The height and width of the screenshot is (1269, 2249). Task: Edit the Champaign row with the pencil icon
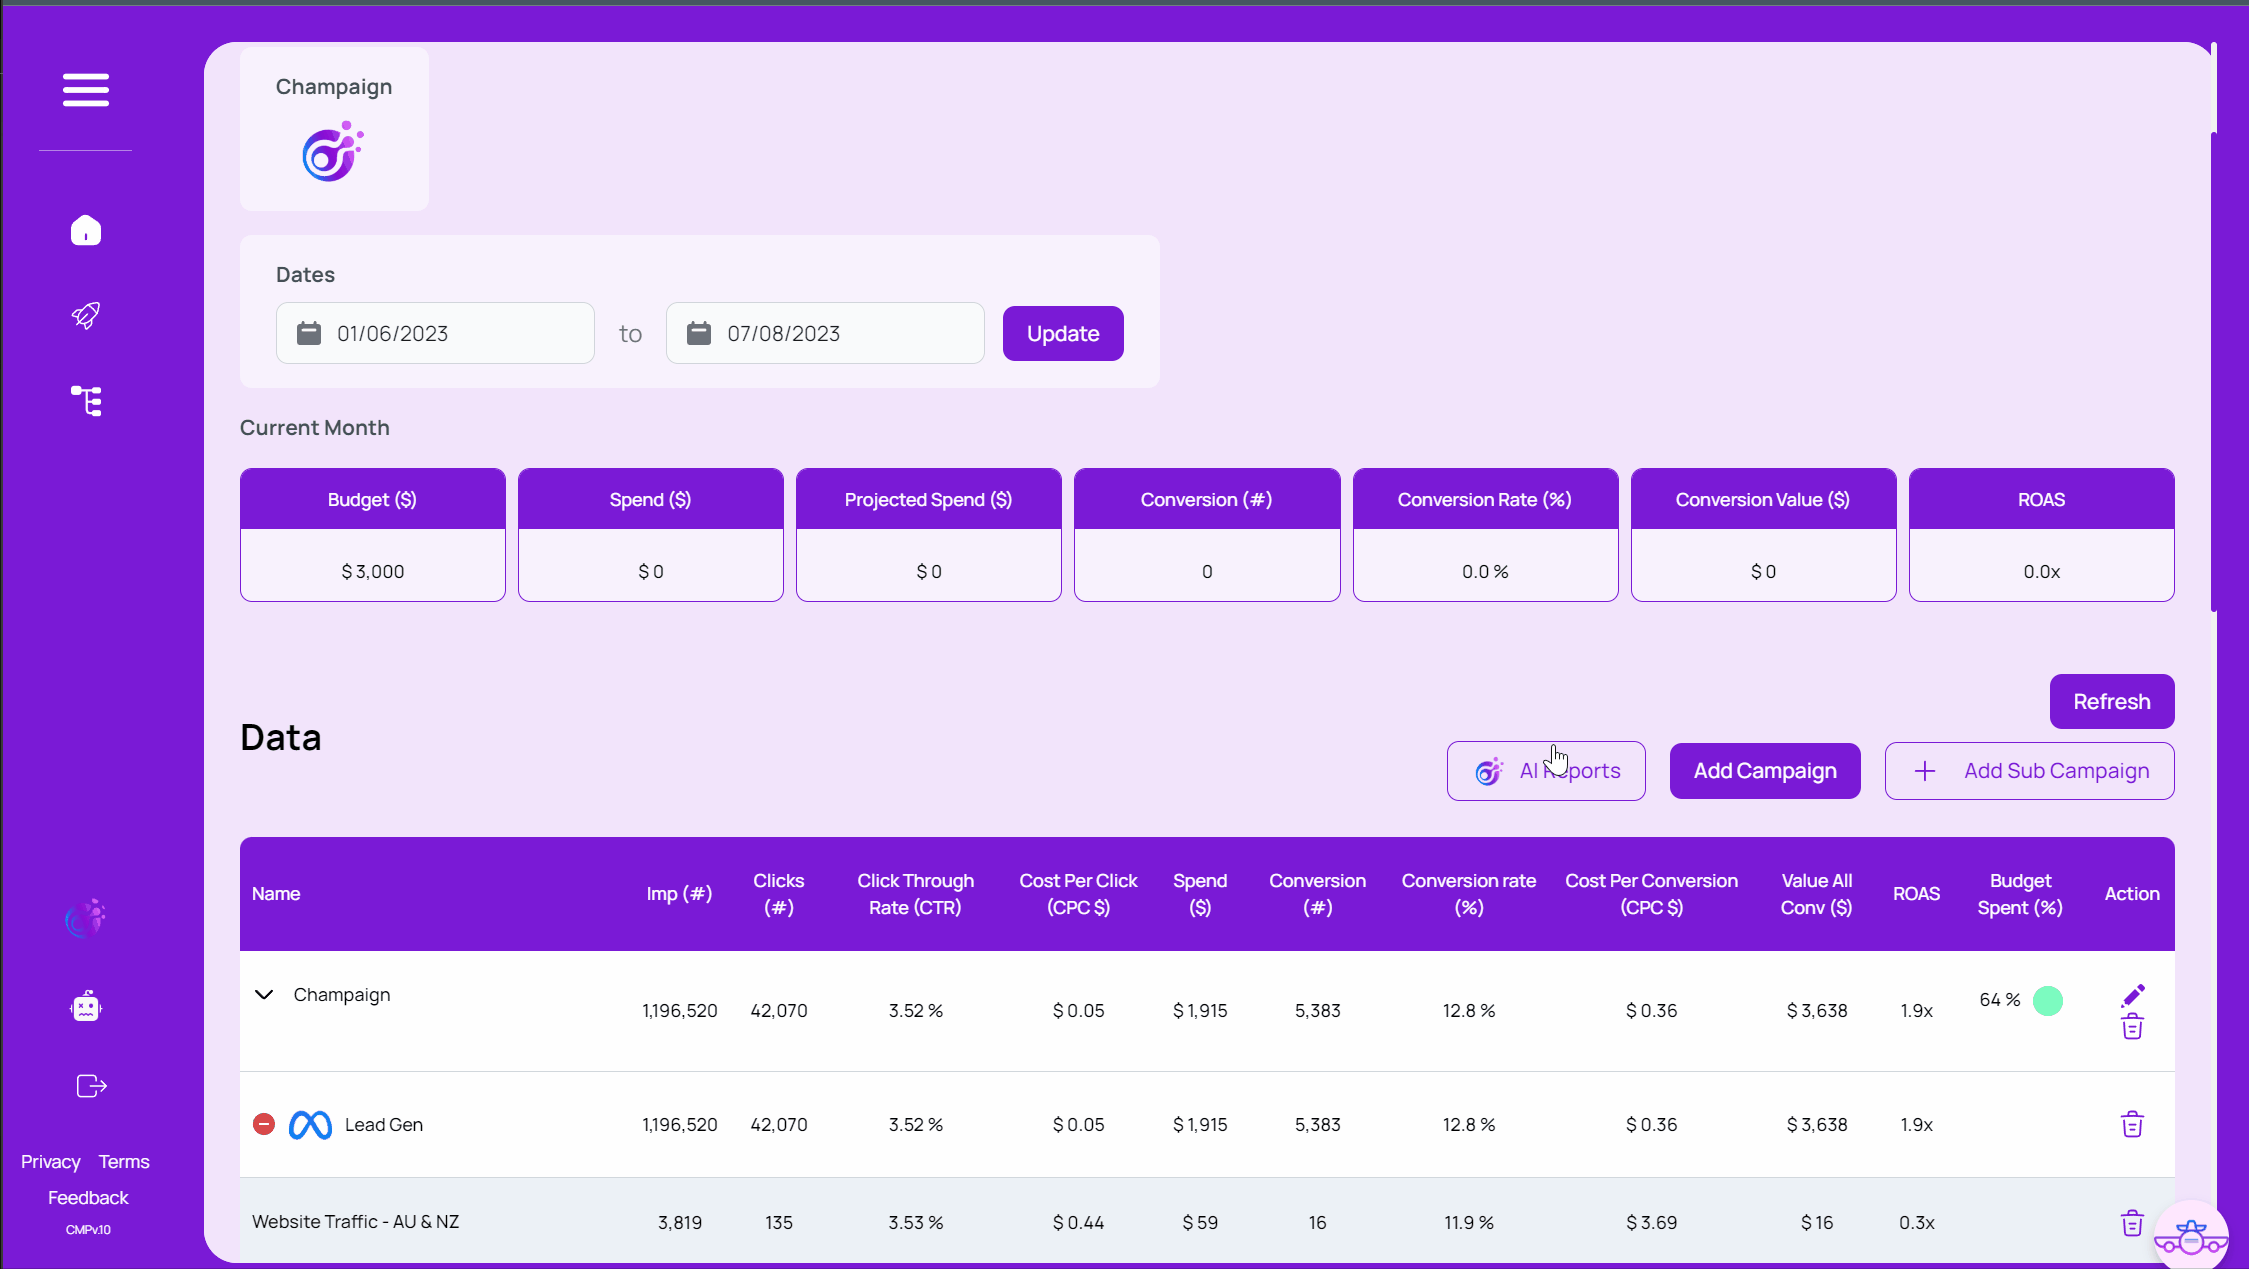(x=2132, y=994)
